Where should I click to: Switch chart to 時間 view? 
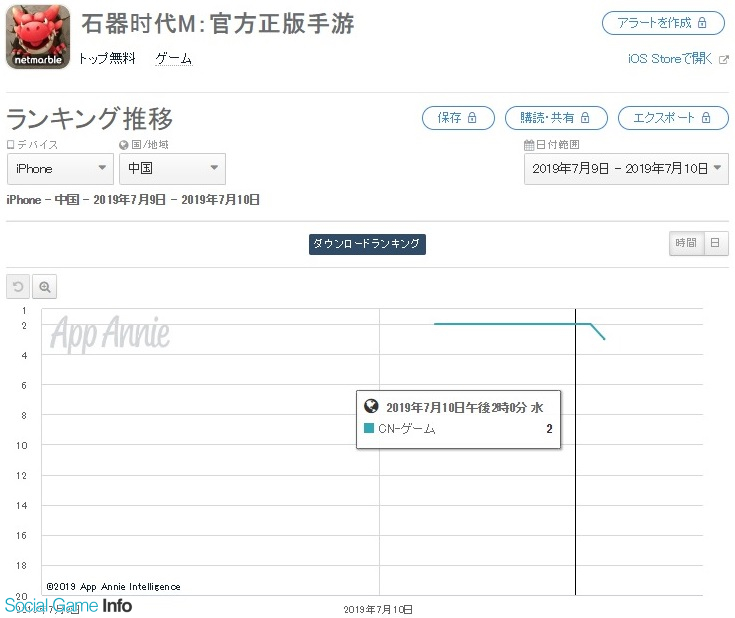pos(686,243)
